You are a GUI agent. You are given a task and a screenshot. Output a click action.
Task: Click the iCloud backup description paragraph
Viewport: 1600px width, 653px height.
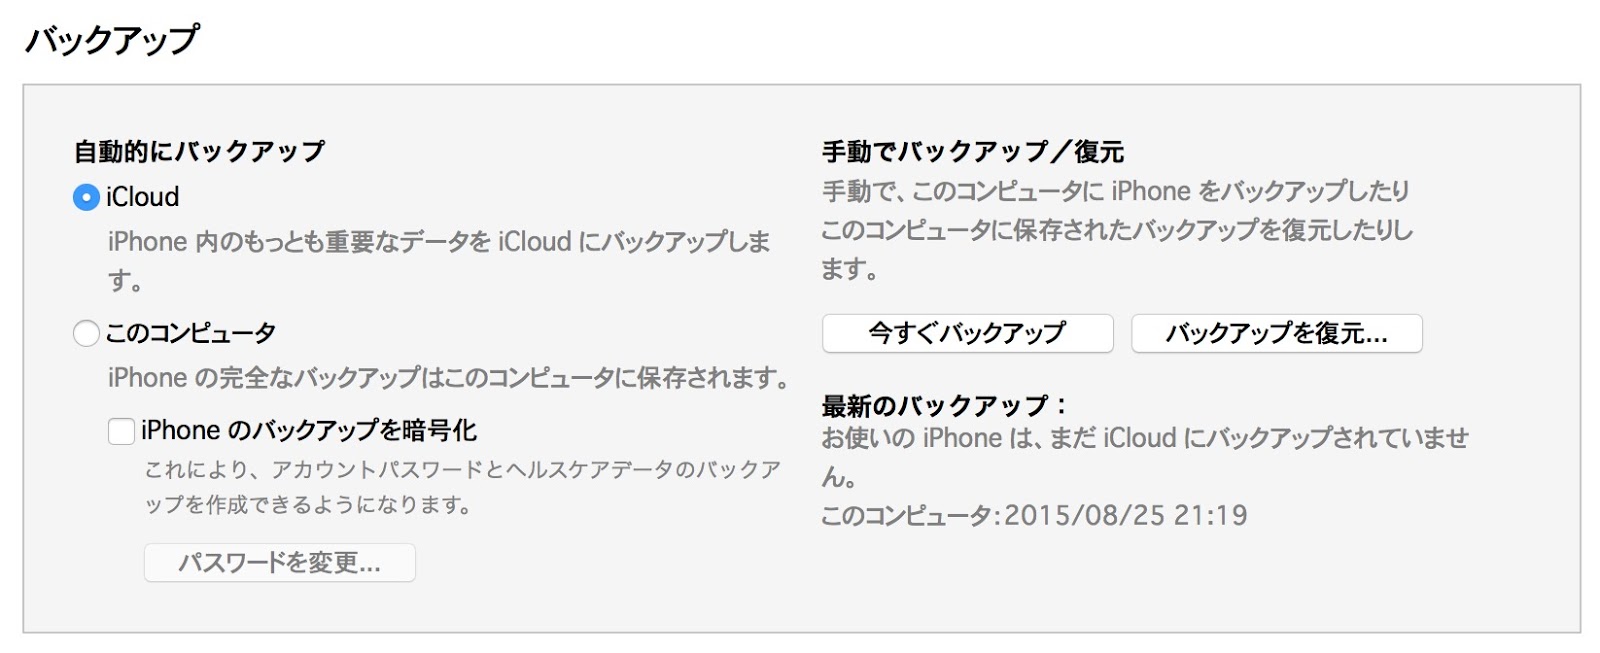[439, 260]
